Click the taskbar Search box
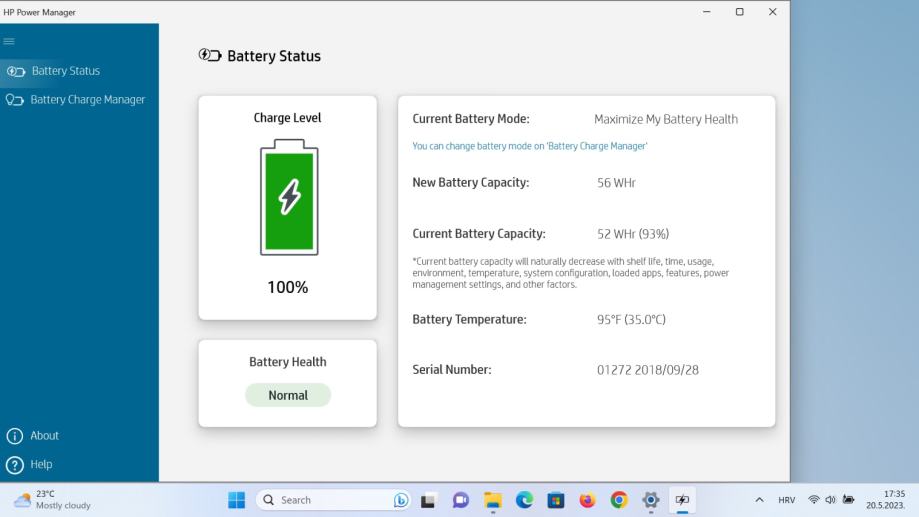This screenshot has width=919, height=517. coord(332,500)
